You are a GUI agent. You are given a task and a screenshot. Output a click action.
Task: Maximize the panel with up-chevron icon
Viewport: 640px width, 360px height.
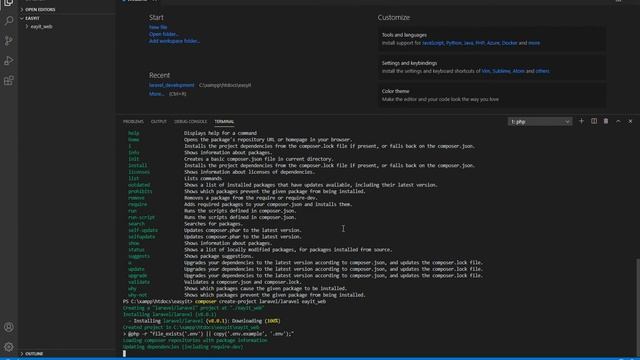[x=618, y=121]
